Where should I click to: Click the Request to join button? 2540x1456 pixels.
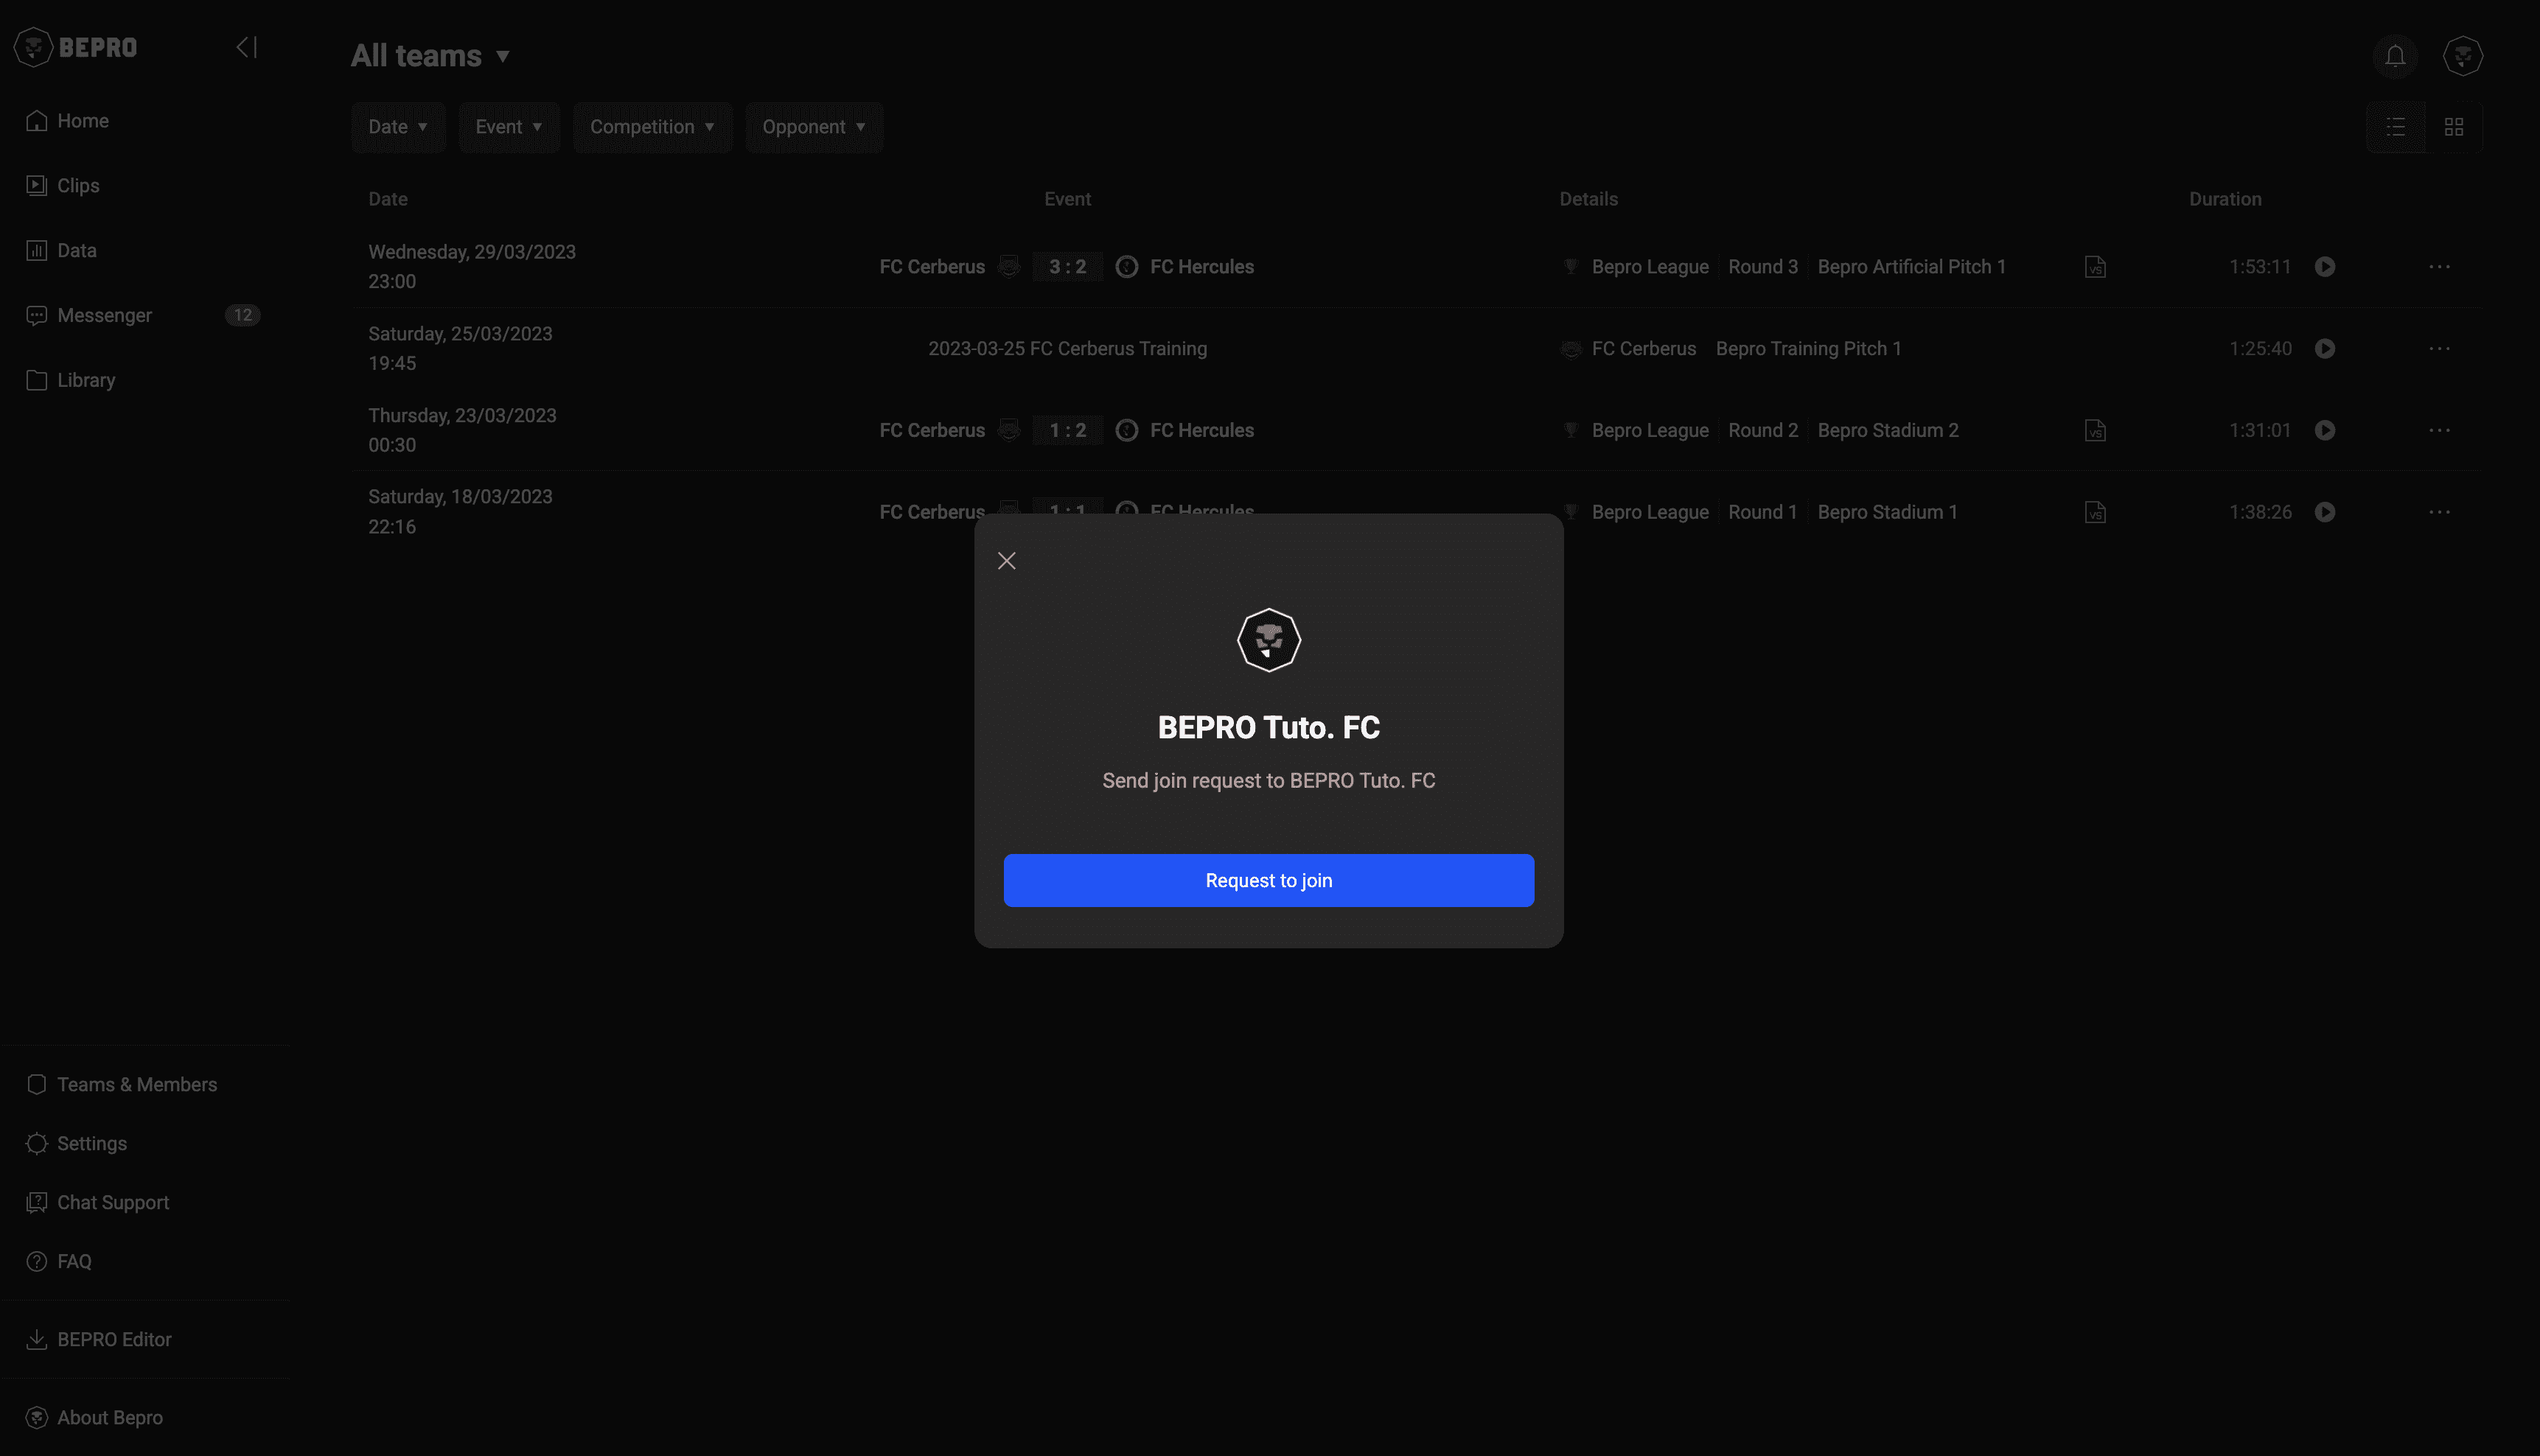click(x=1268, y=880)
